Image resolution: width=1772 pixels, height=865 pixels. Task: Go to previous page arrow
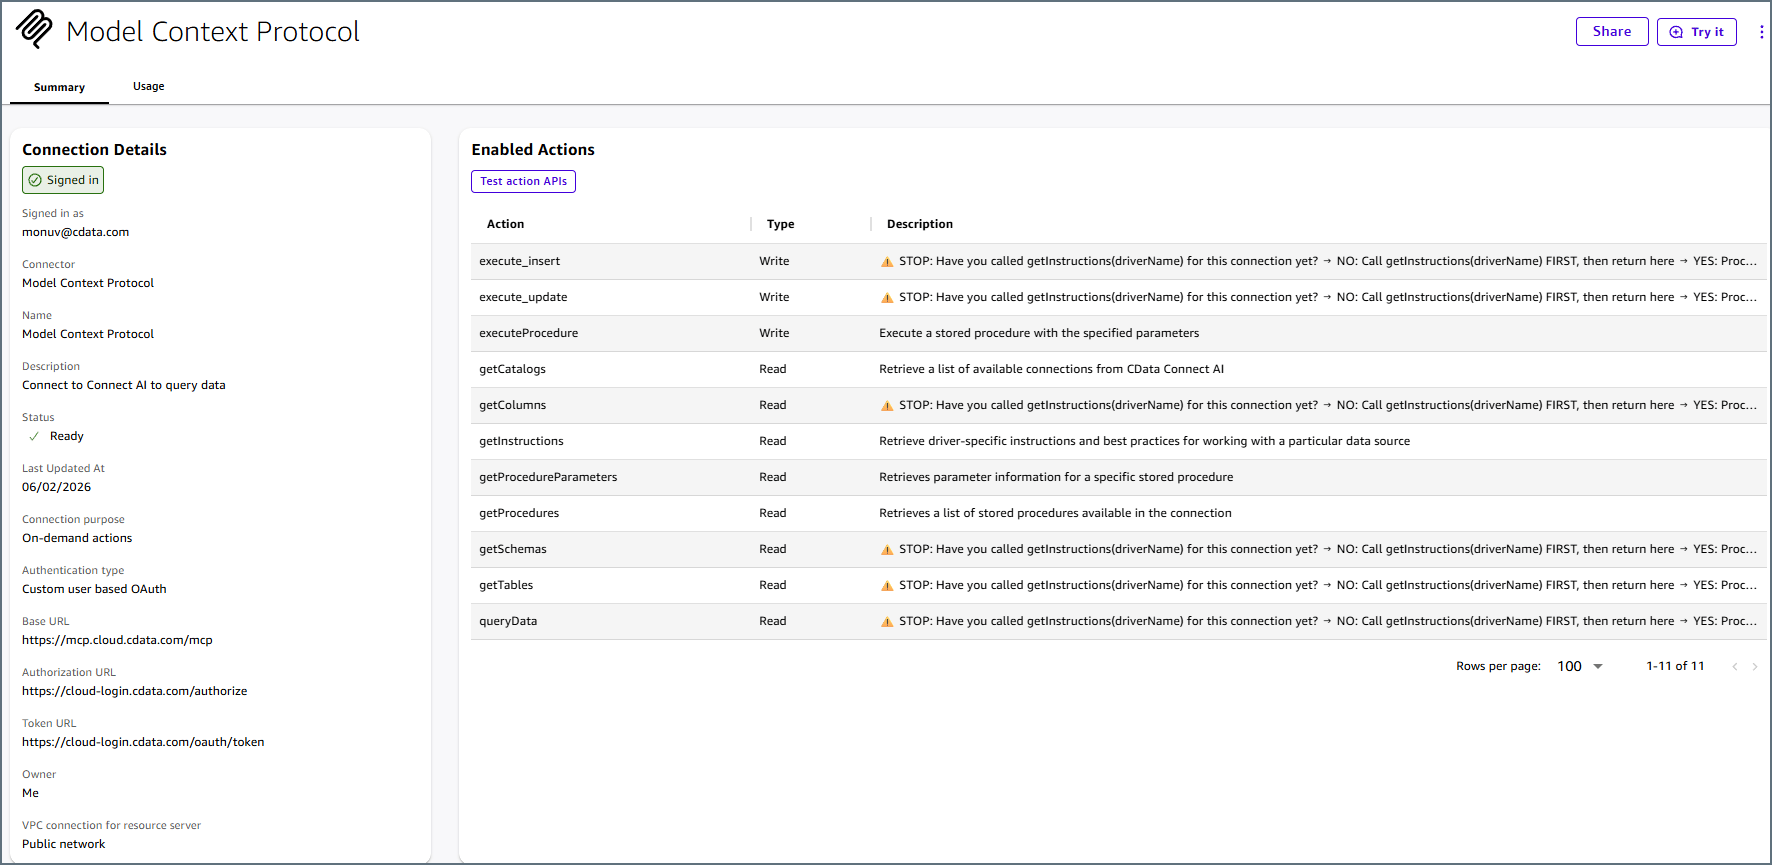coord(1735,667)
